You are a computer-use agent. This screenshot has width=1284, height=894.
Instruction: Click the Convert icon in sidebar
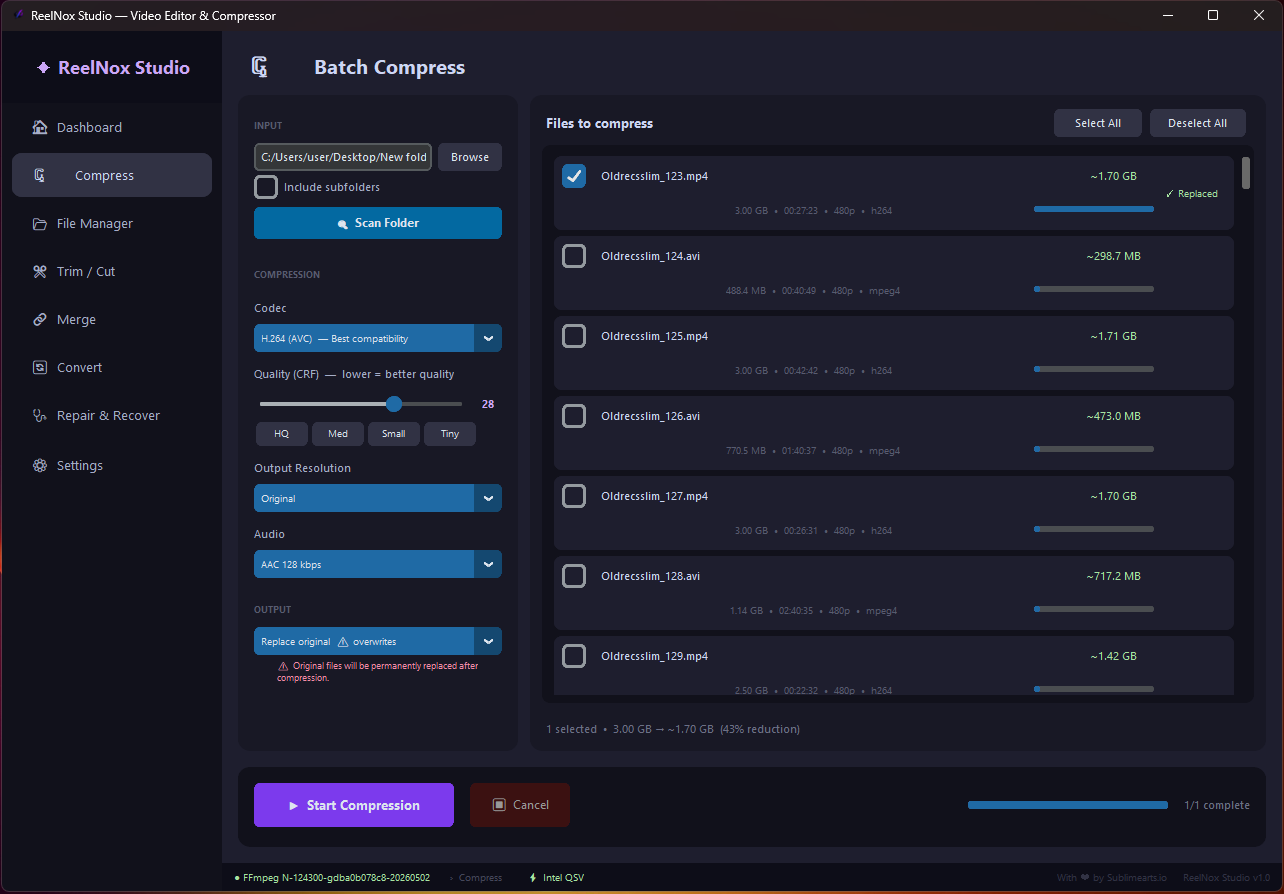(x=40, y=367)
